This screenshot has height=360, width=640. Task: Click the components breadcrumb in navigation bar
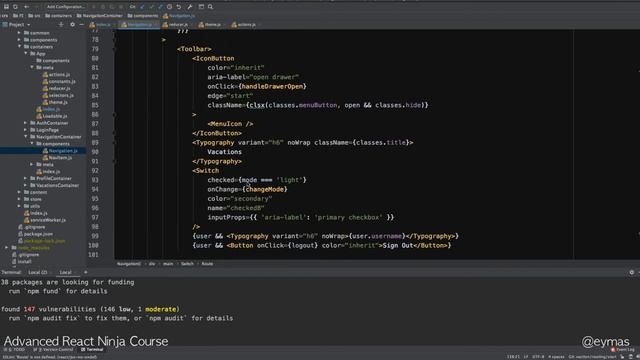coord(143,16)
